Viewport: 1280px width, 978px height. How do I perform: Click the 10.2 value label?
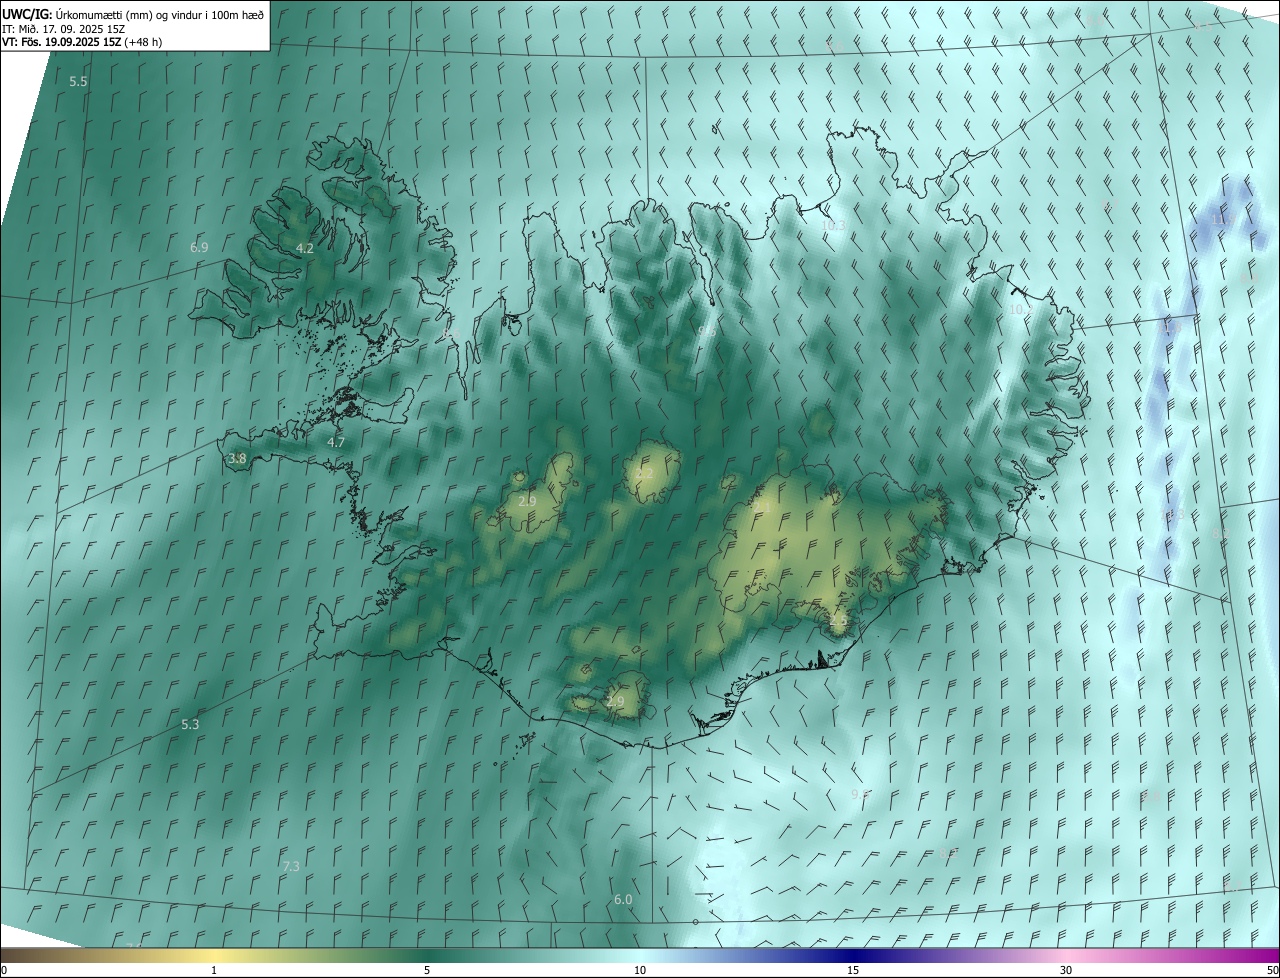pos(1020,310)
